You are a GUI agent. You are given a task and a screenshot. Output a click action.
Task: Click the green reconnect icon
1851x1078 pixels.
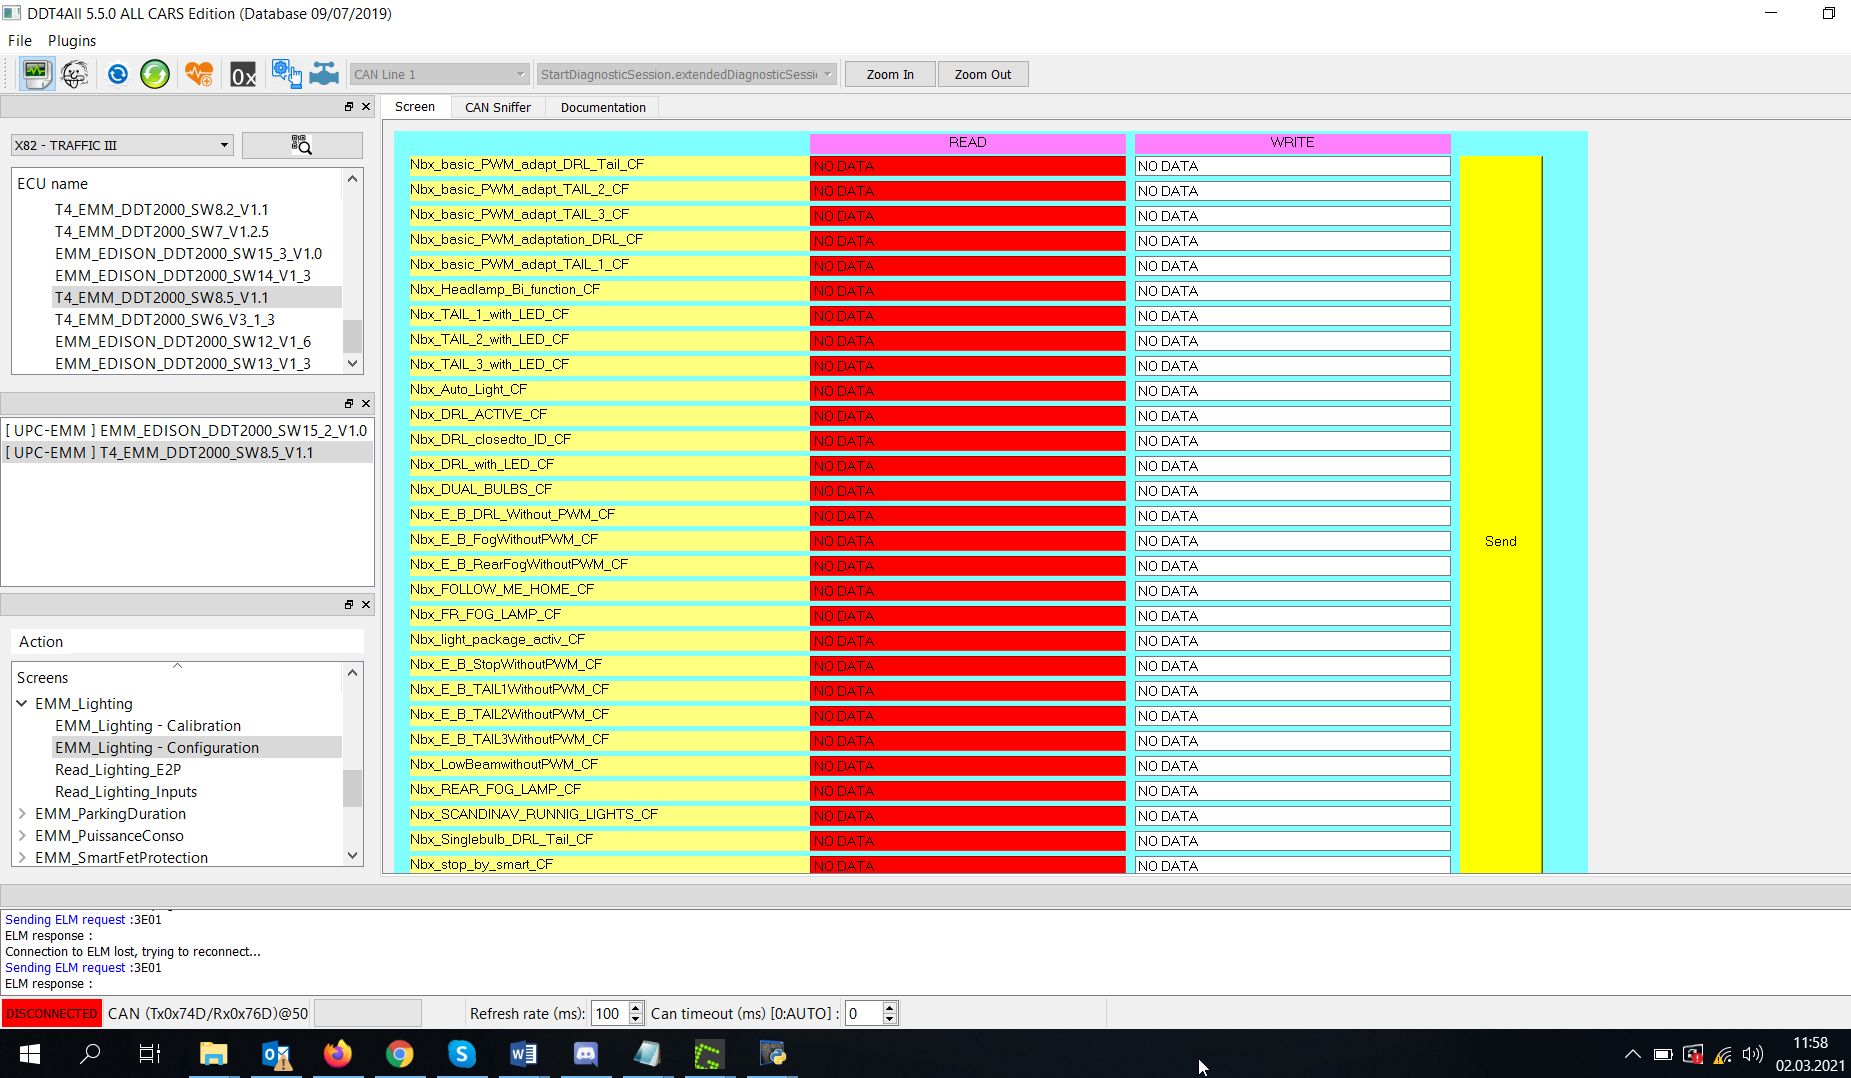point(155,73)
